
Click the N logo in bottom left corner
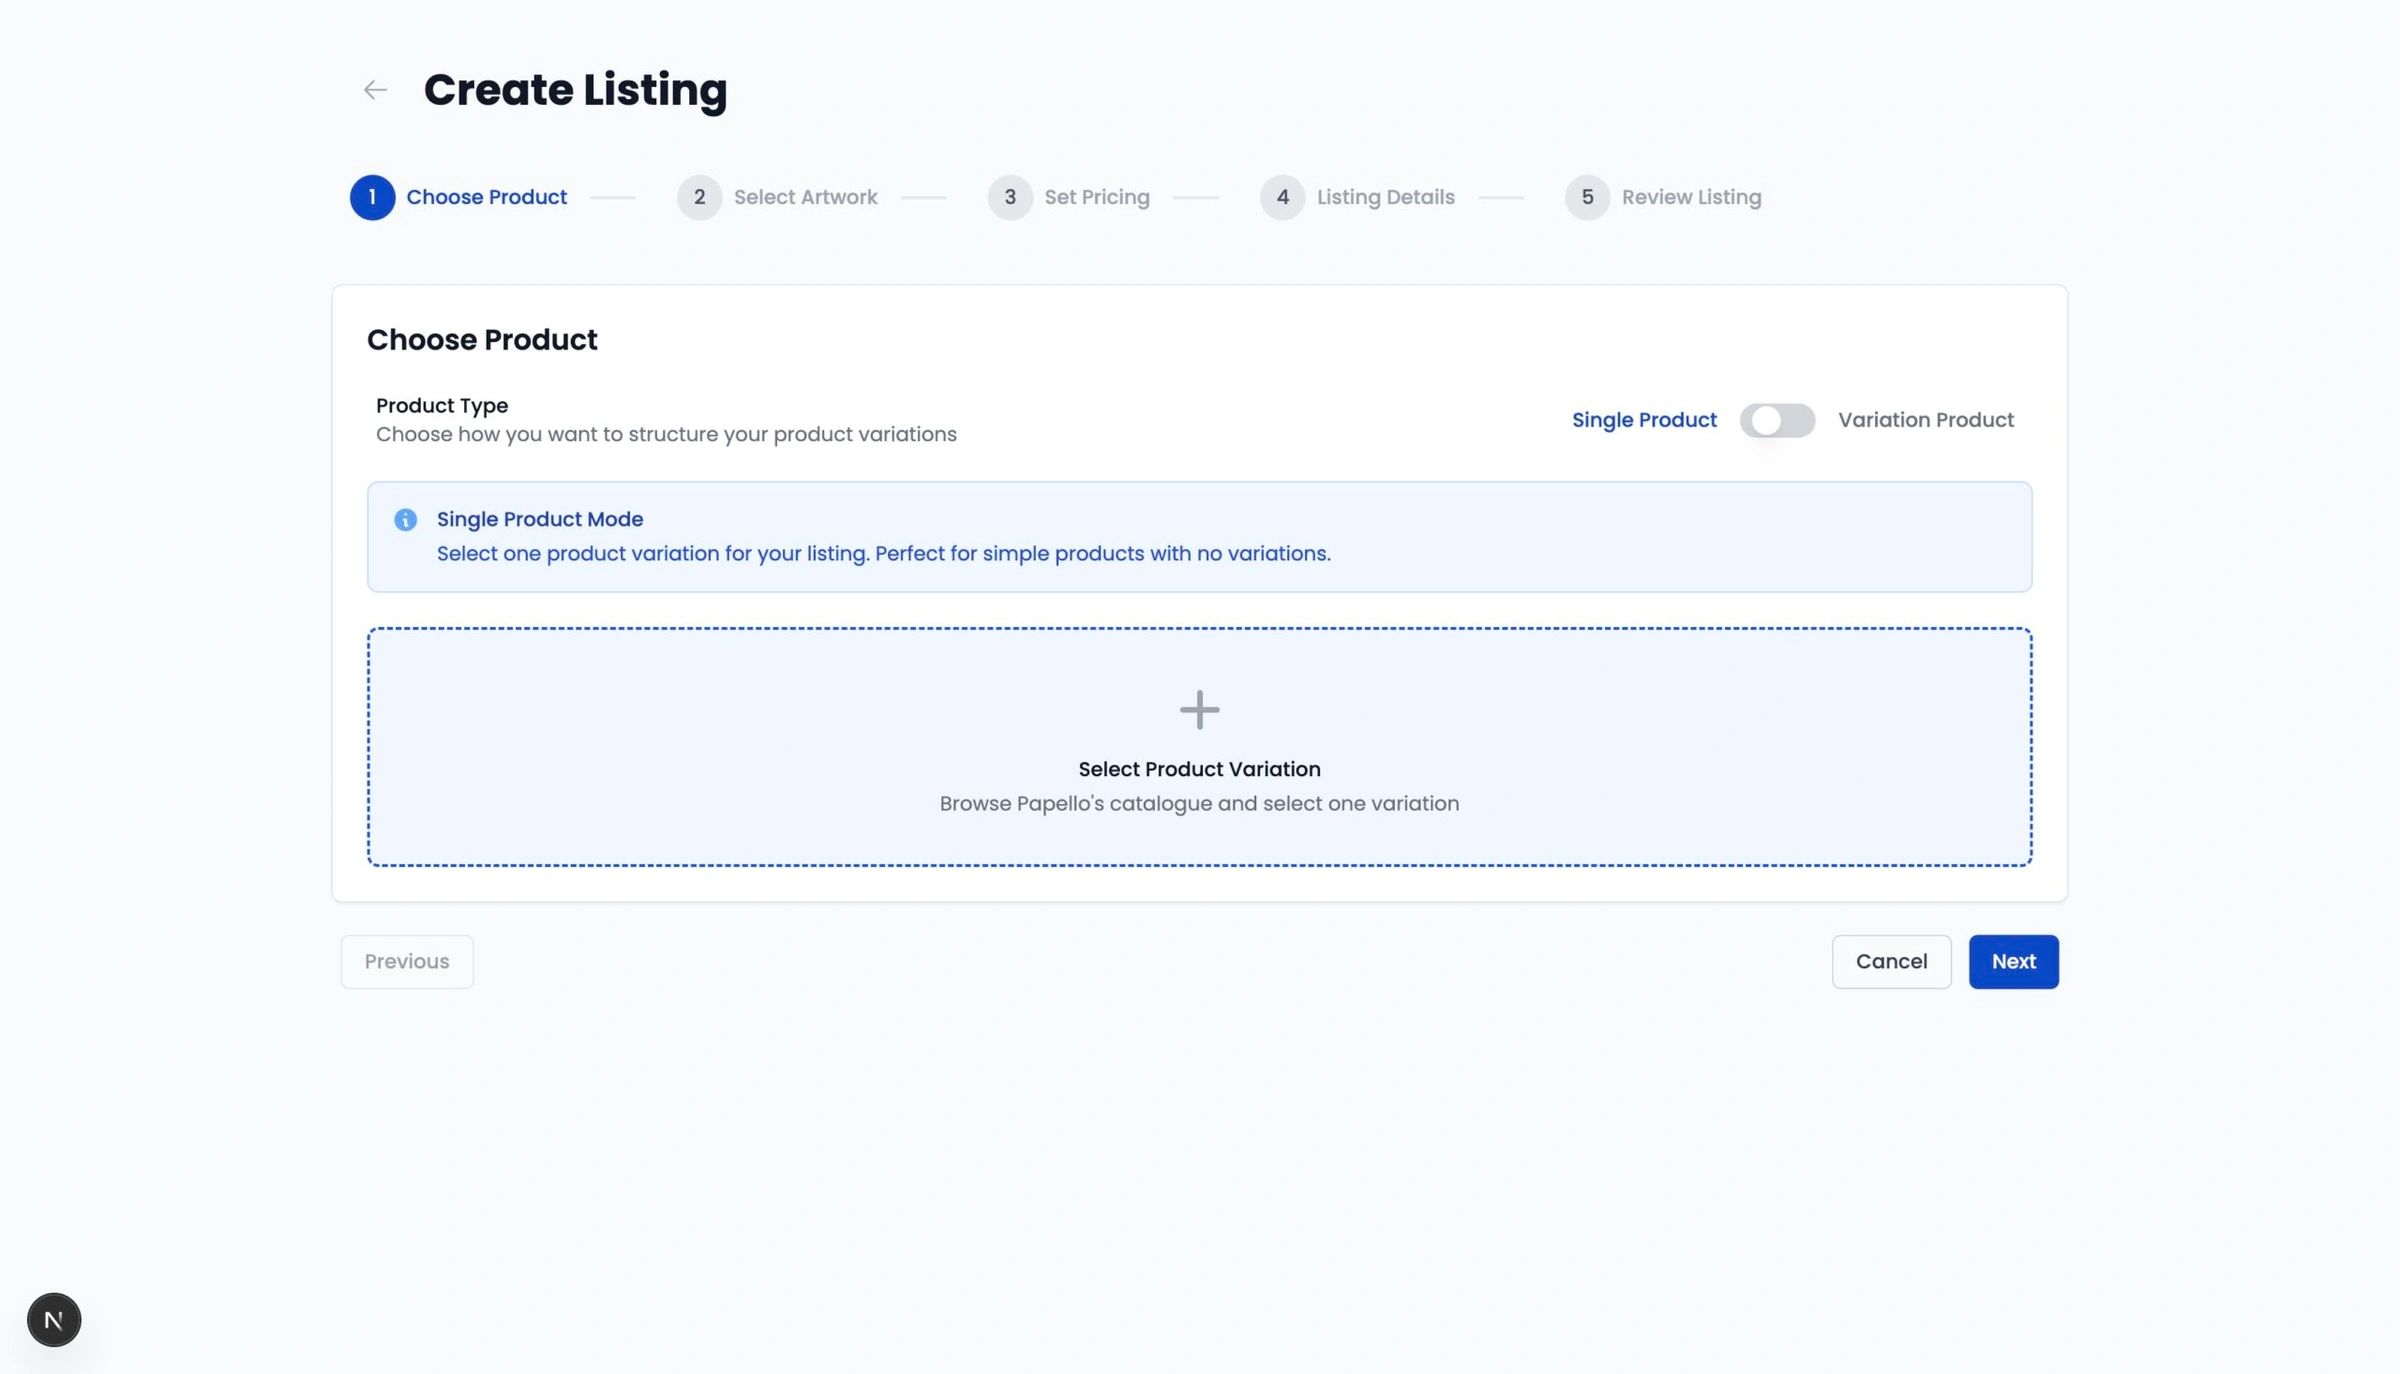[53, 1319]
